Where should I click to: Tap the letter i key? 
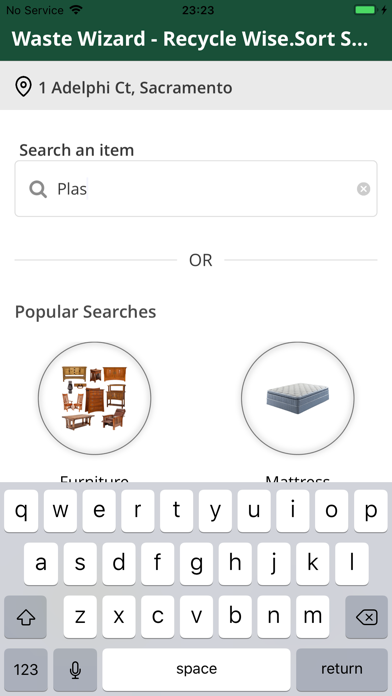click(293, 511)
